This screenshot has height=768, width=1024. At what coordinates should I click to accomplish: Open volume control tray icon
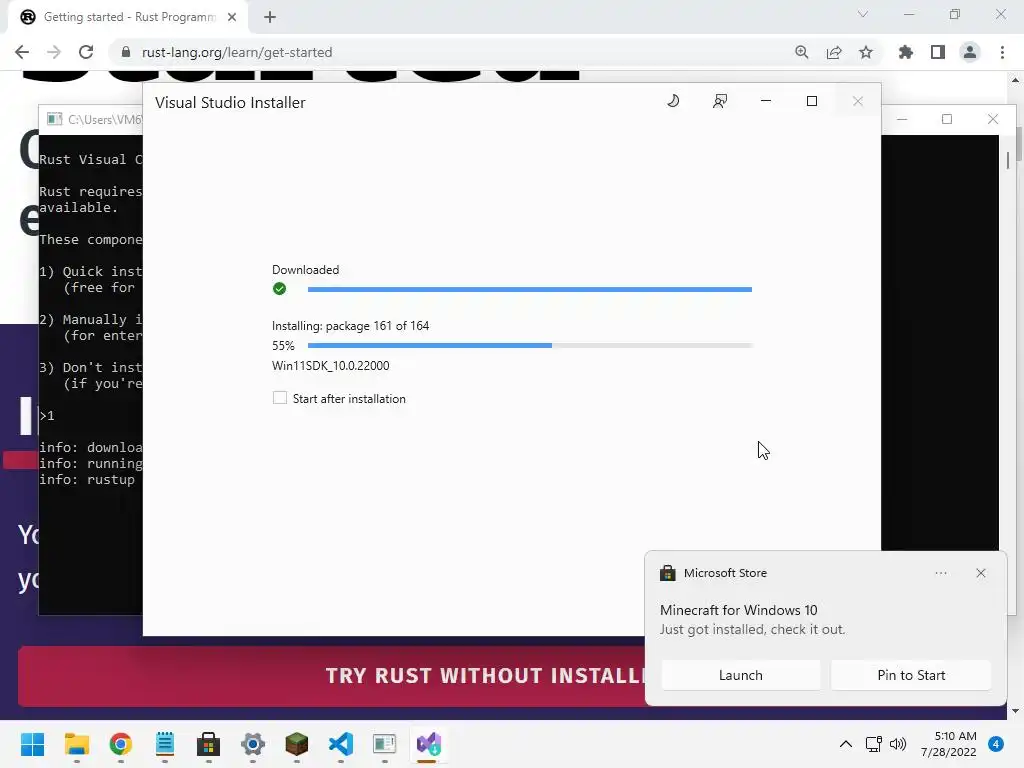[x=898, y=744]
